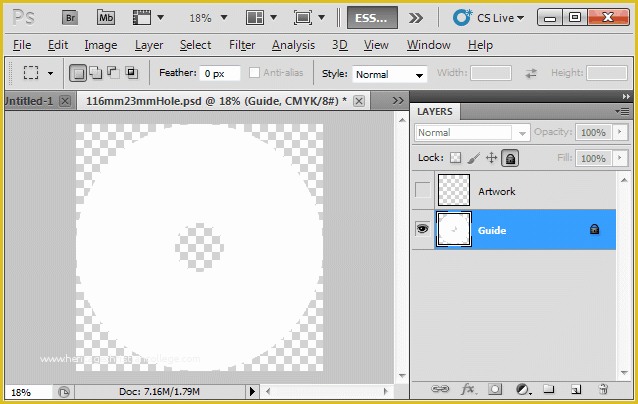Open the Image menu
638x404 pixels.
click(101, 45)
